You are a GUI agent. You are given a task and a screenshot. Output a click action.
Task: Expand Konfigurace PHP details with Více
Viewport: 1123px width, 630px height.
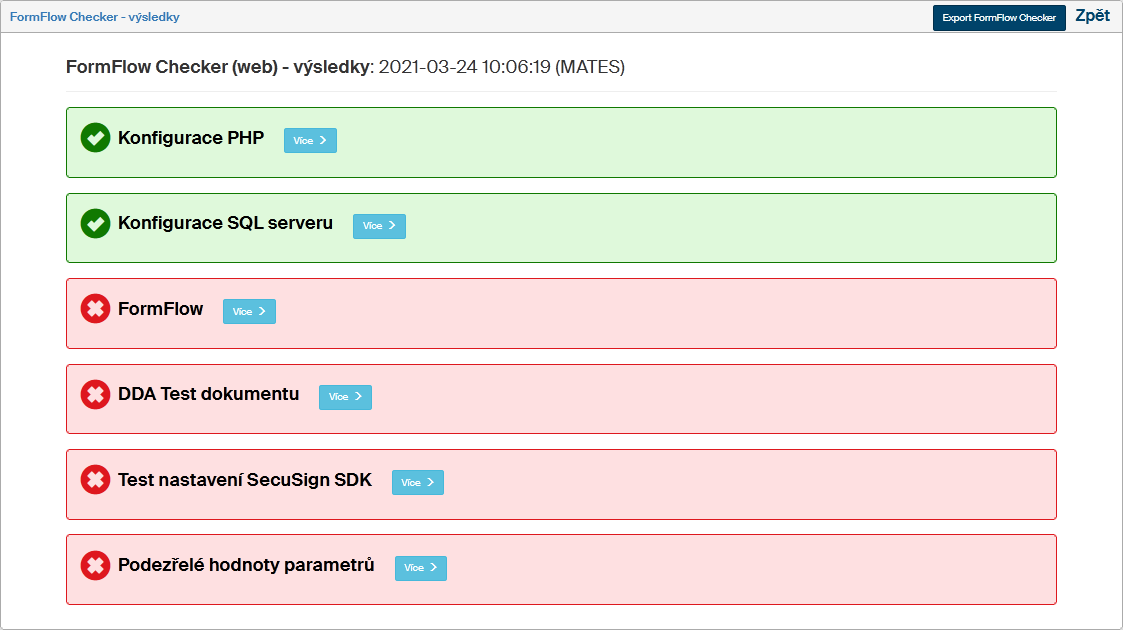tap(310, 141)
